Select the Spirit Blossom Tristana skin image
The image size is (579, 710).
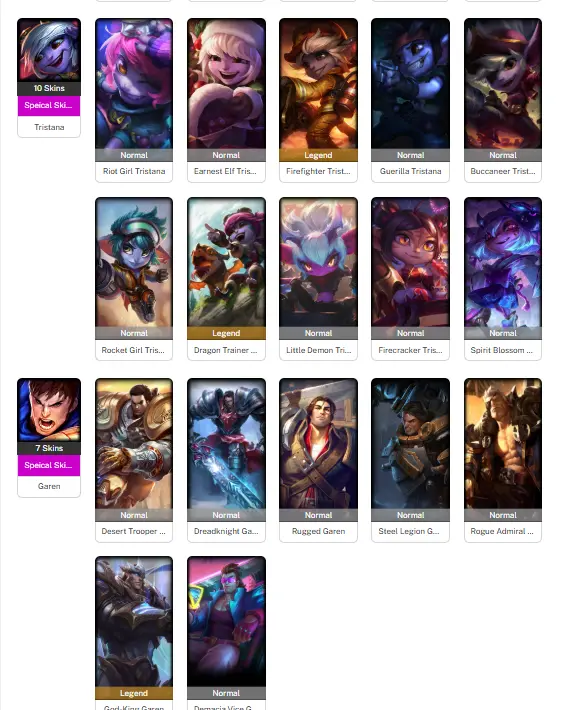[x=503, y=262]
